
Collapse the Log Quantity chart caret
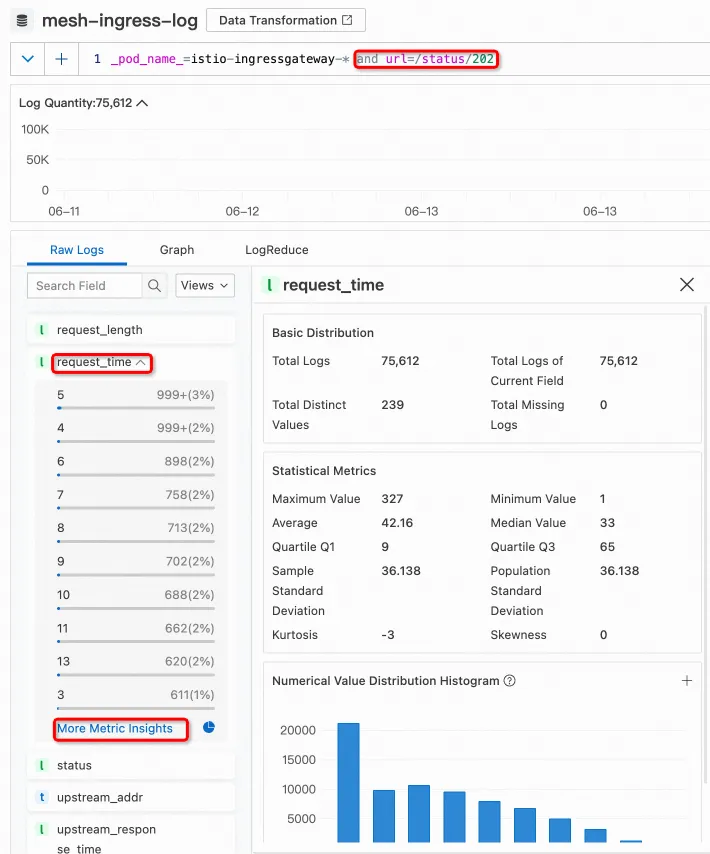coord(142,103)
